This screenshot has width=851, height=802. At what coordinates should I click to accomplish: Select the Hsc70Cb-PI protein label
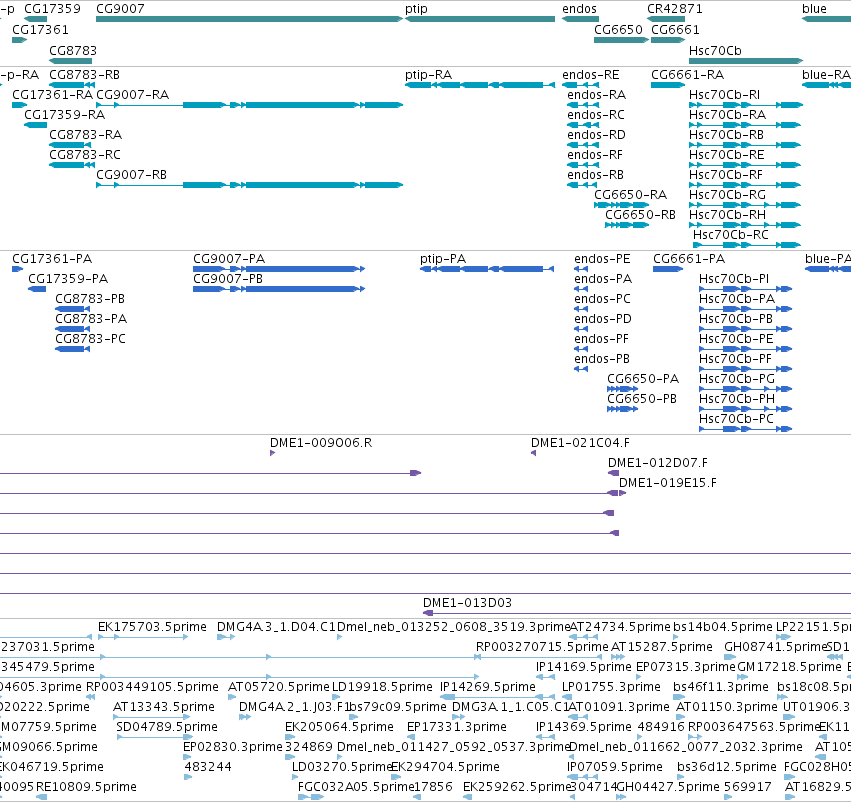734,278
